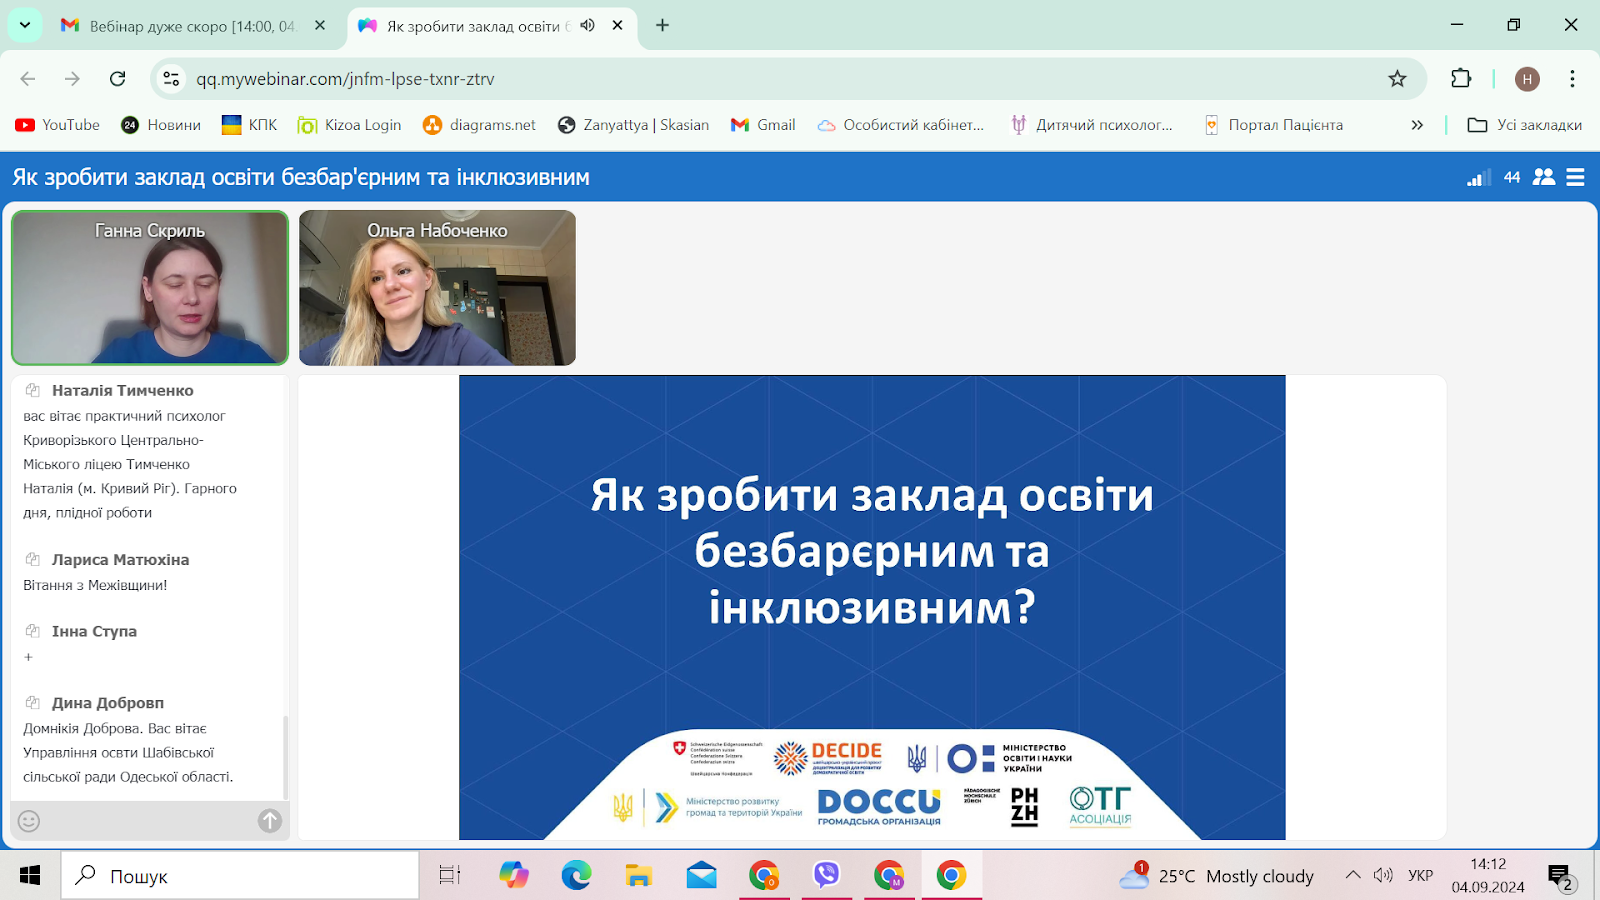Open the Новини bookmark
1600x900 pixels.
pos(161,125)
